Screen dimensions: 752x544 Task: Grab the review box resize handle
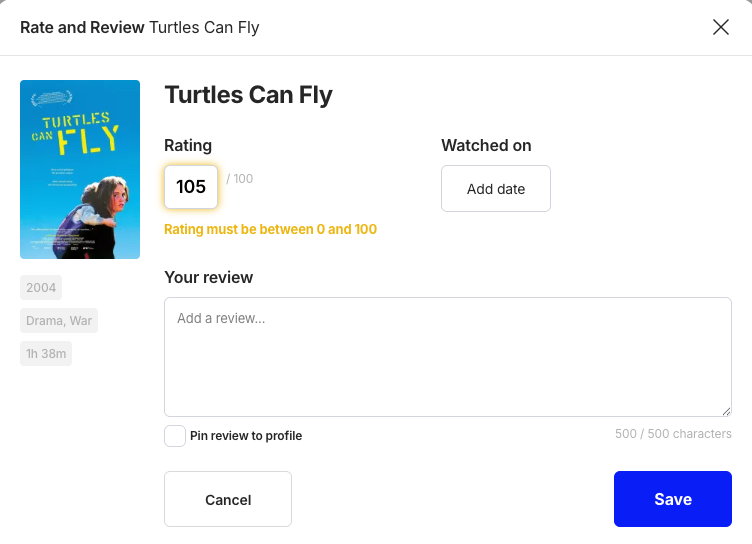pyautogui.click(x=726, y=411)
